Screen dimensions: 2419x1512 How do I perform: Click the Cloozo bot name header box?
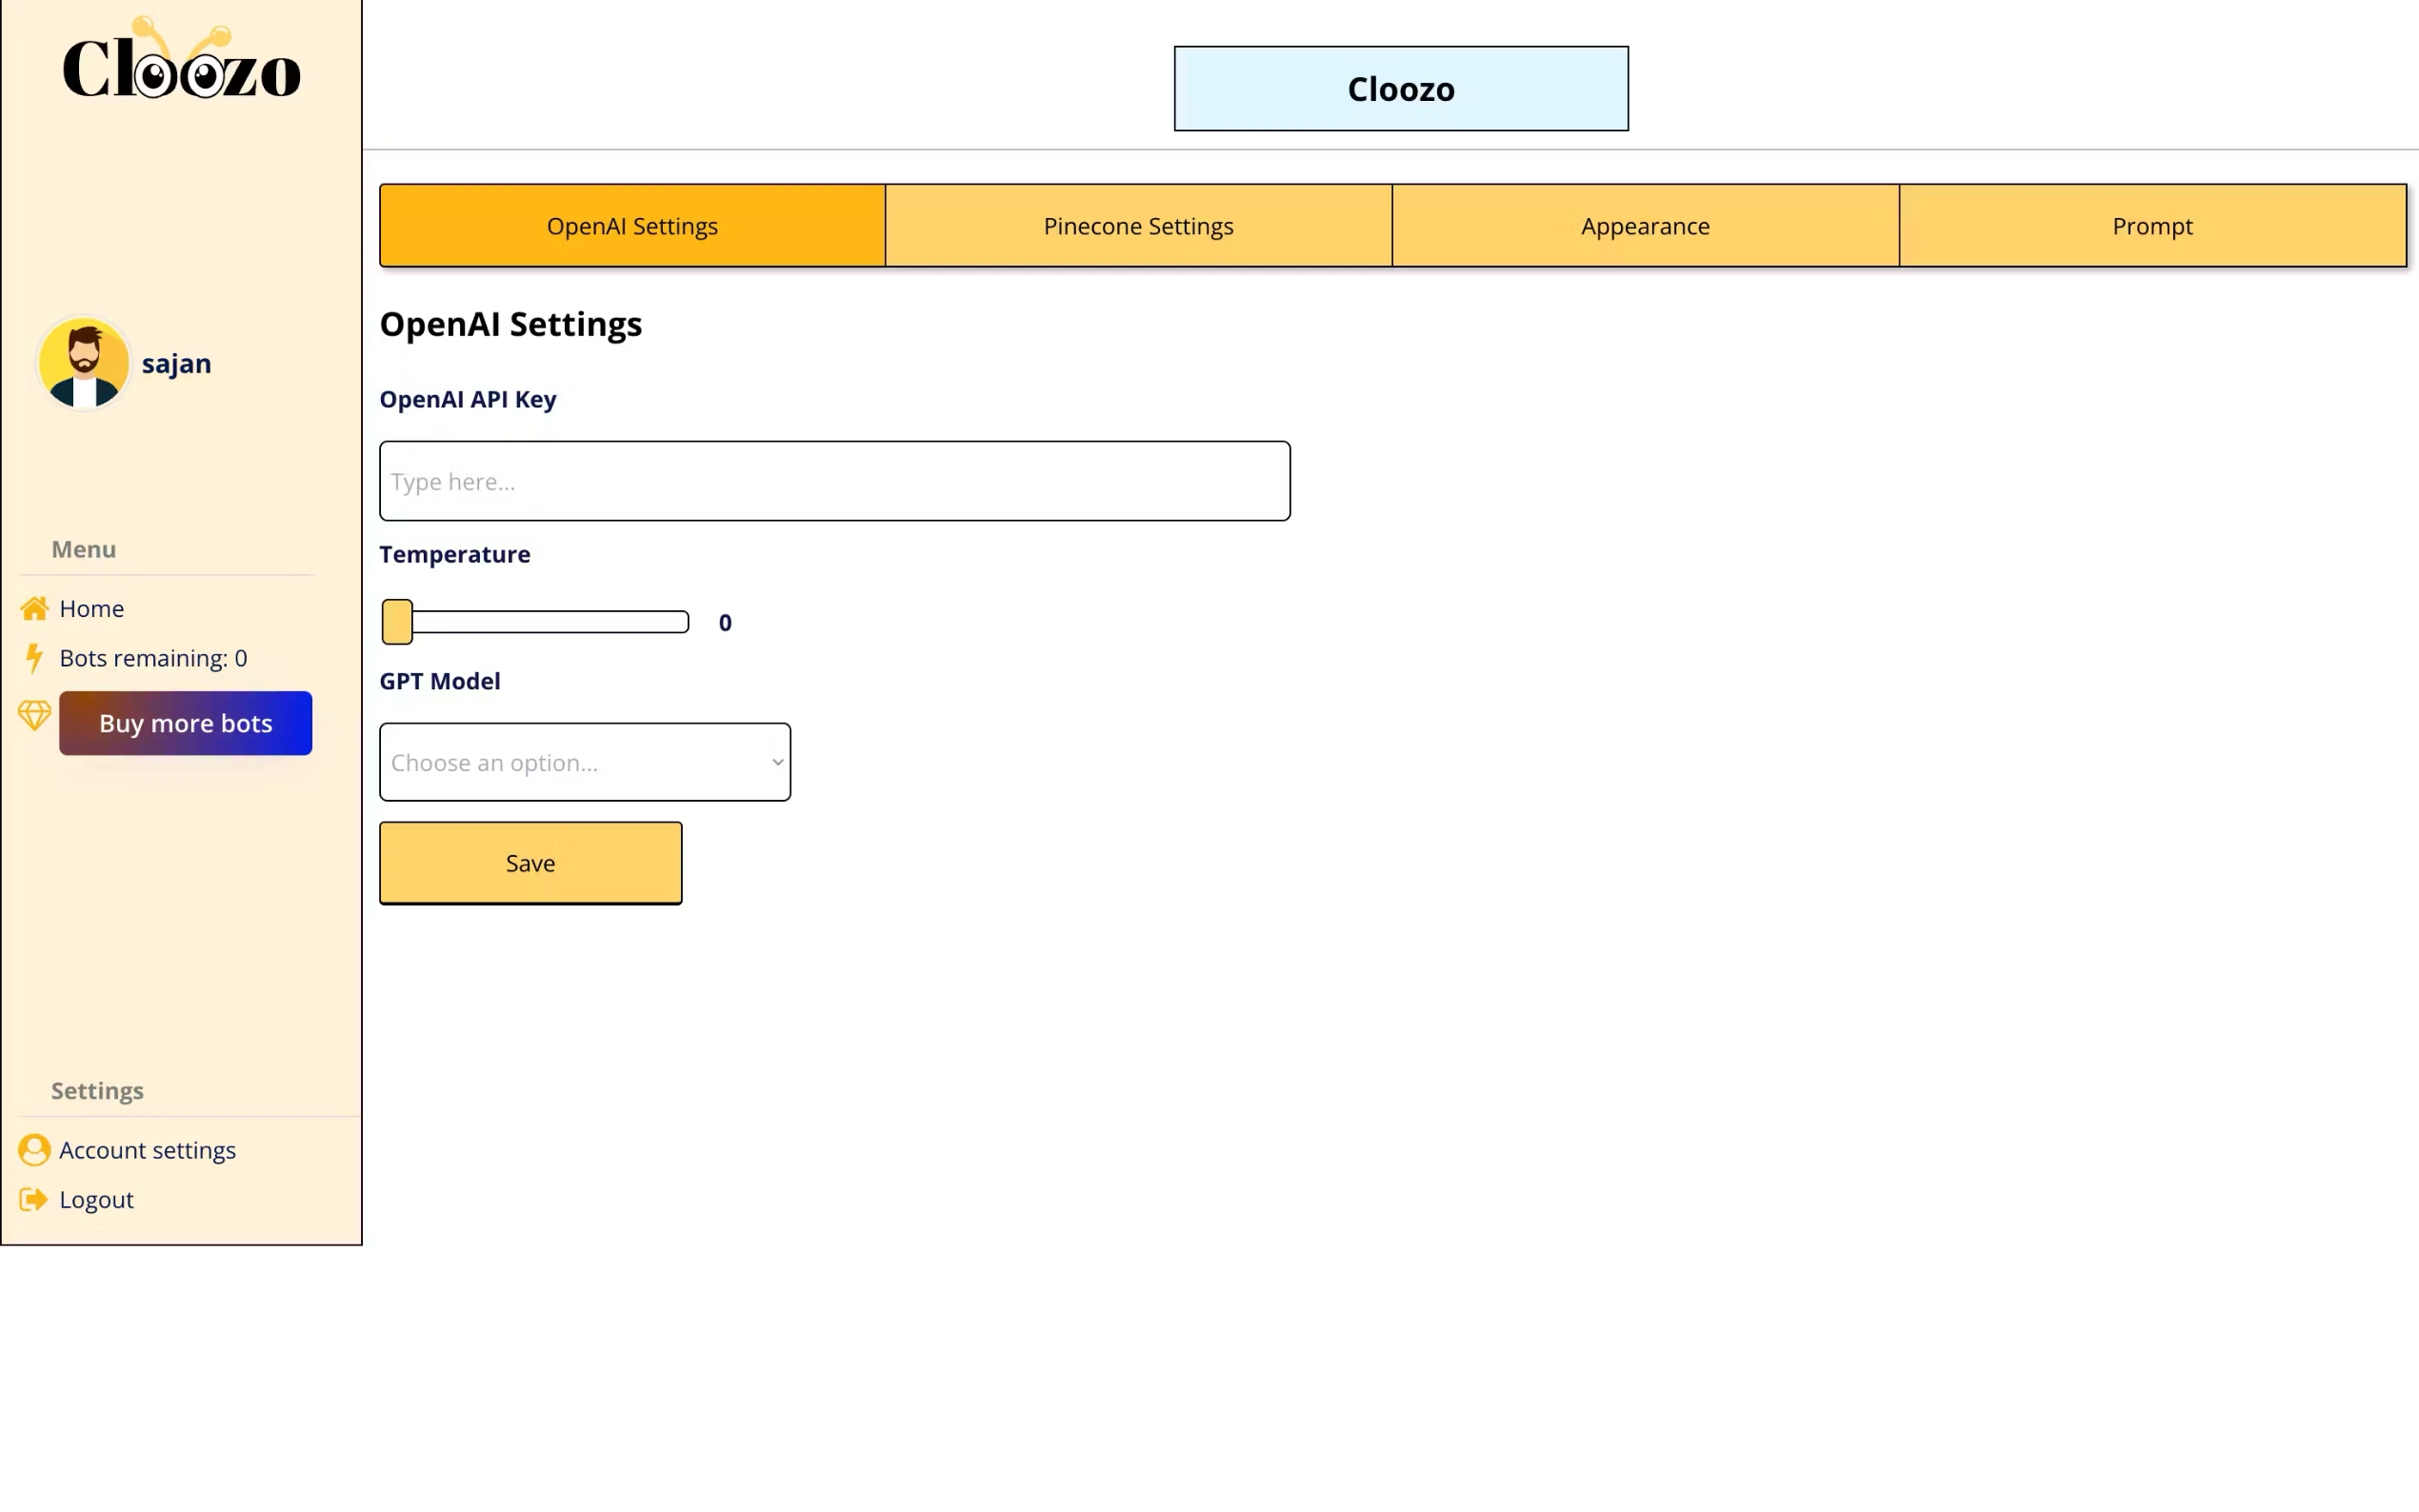(1400, 89)
